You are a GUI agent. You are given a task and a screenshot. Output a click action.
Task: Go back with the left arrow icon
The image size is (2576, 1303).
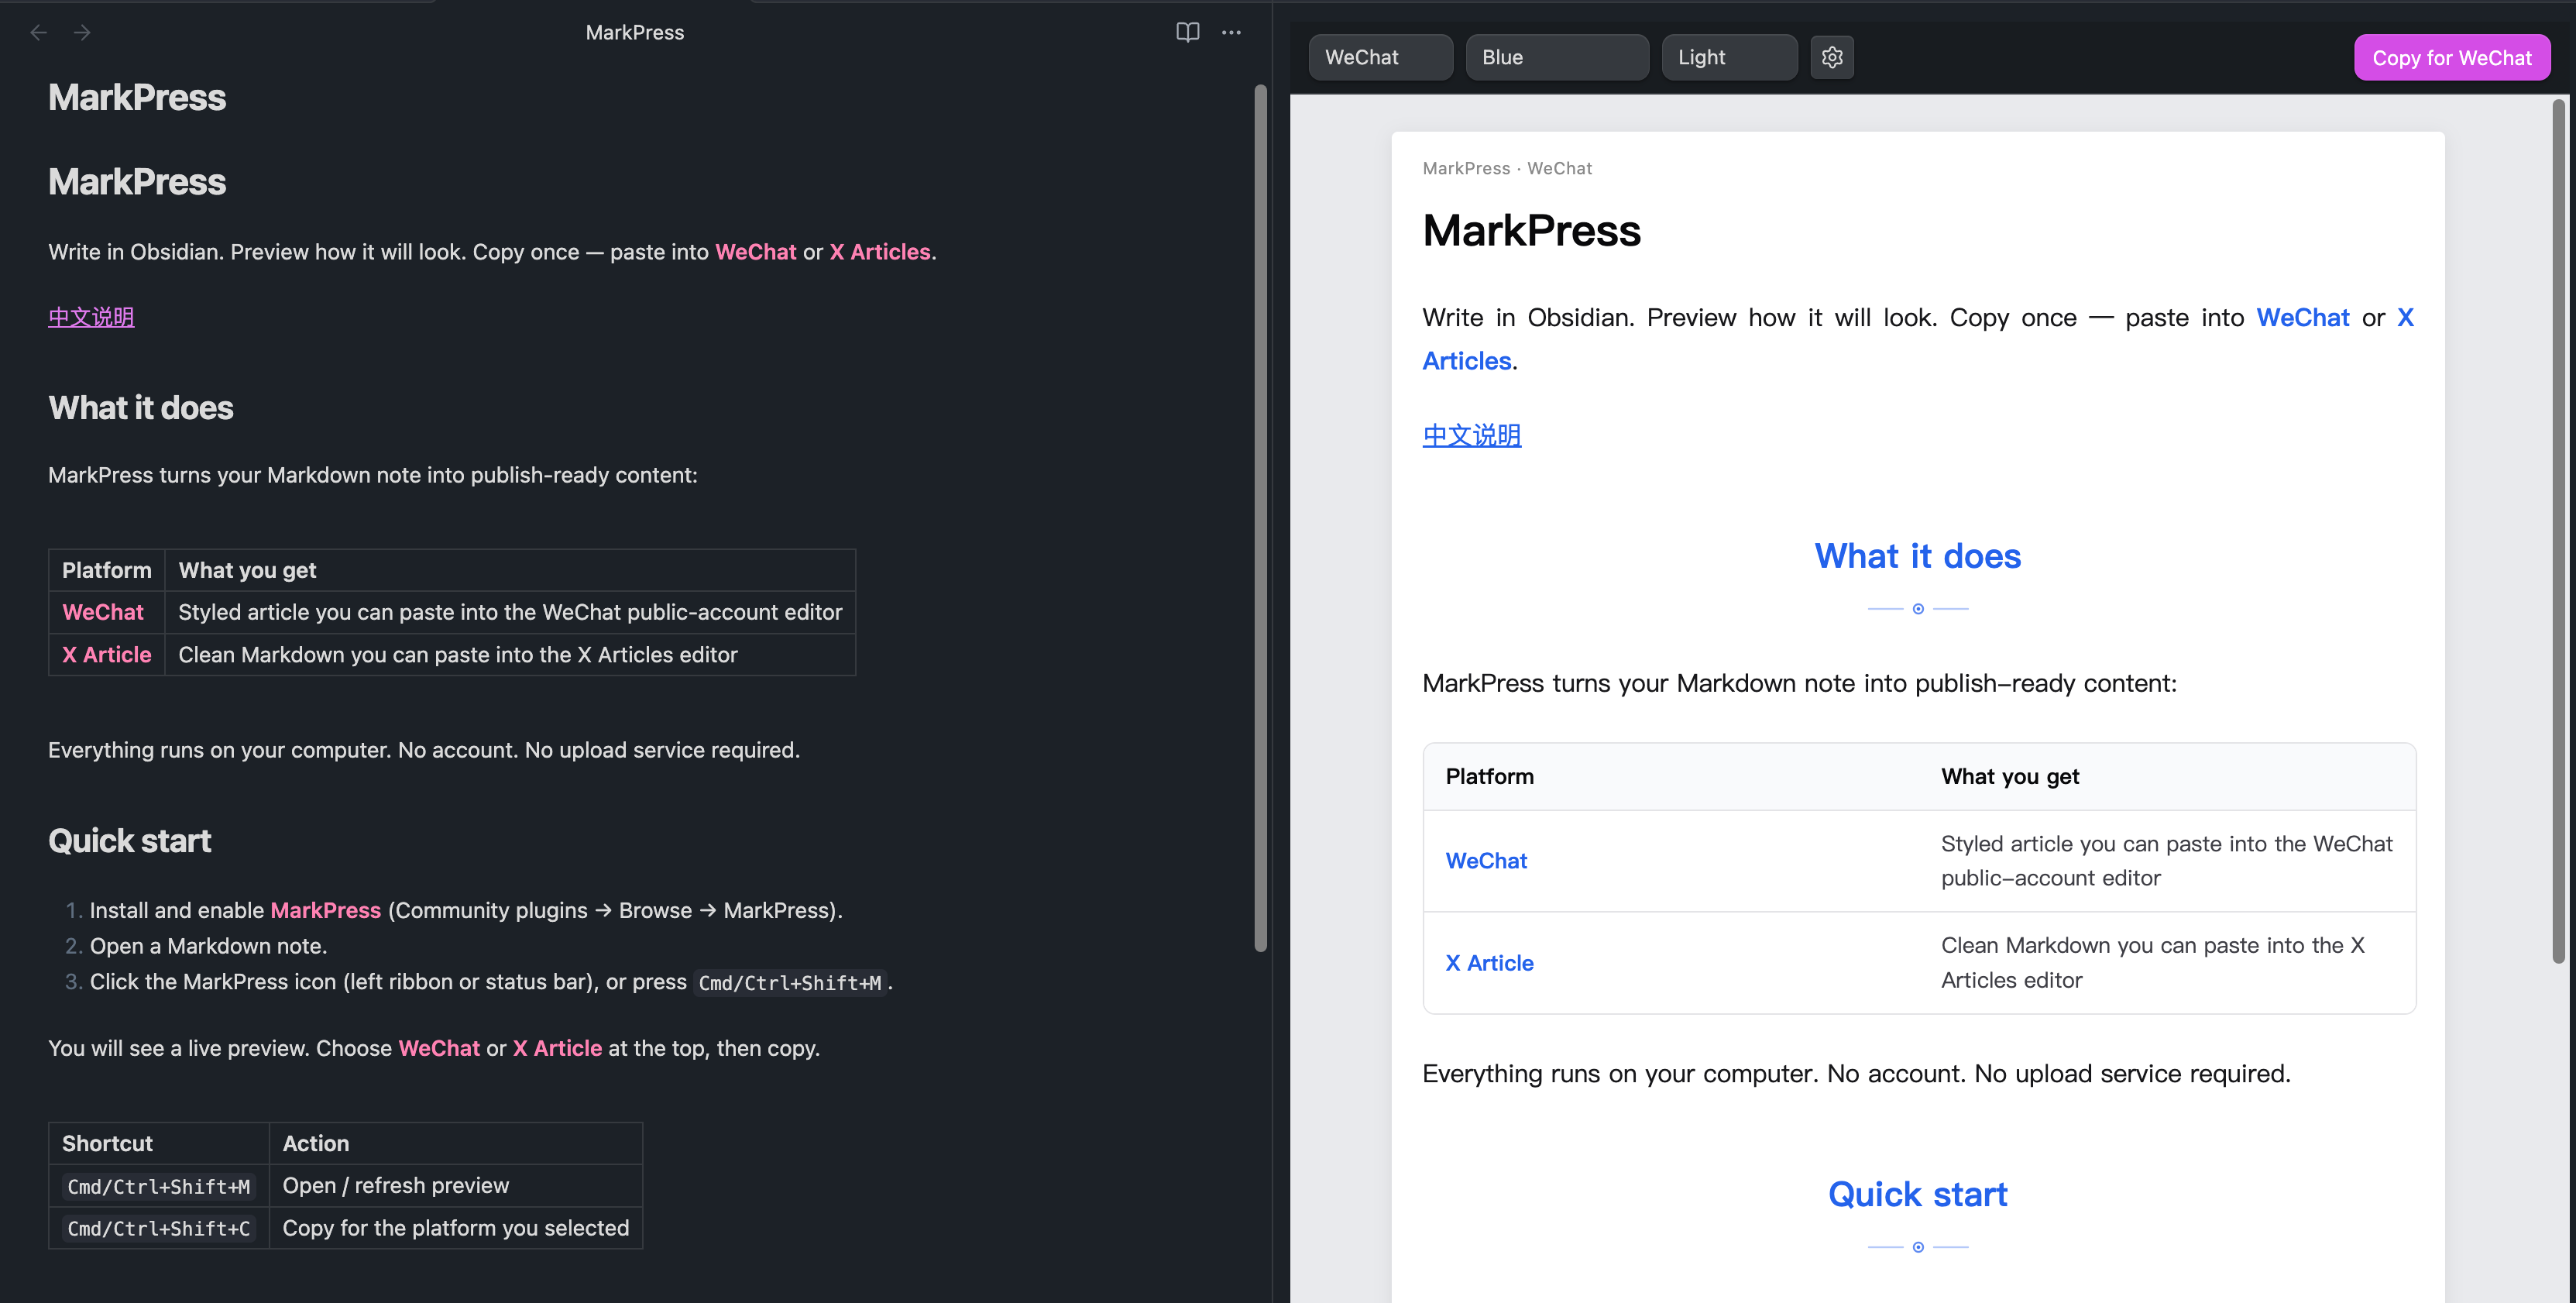point(39,33)
